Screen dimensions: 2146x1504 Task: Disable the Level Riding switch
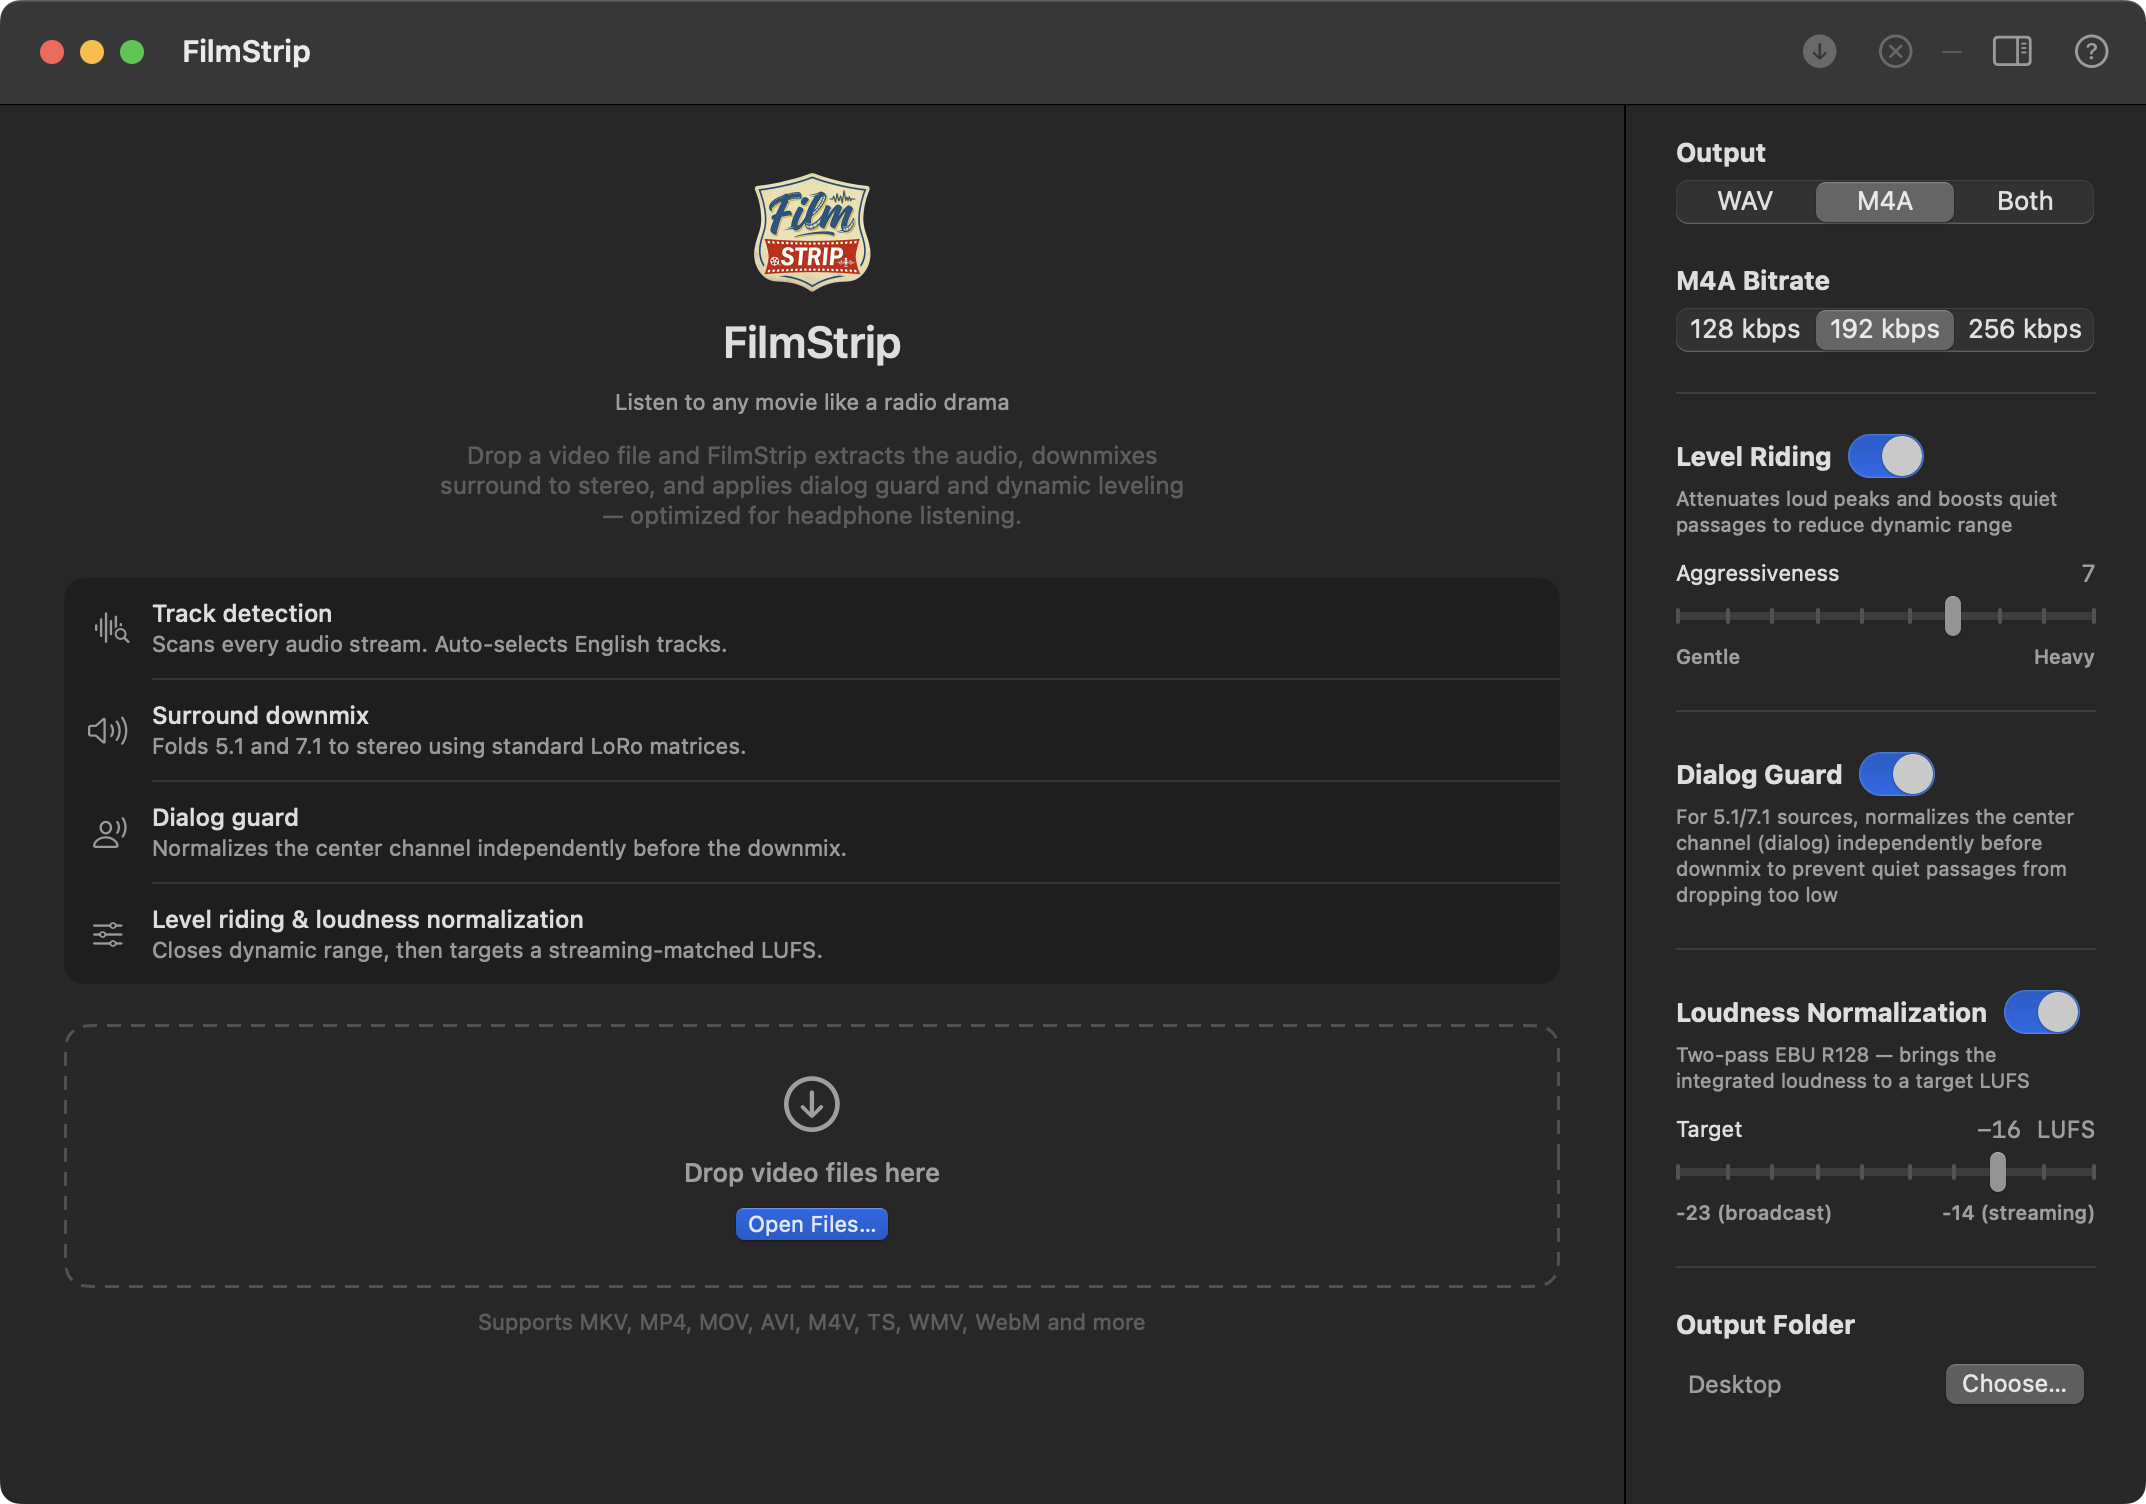(1885, 457)
